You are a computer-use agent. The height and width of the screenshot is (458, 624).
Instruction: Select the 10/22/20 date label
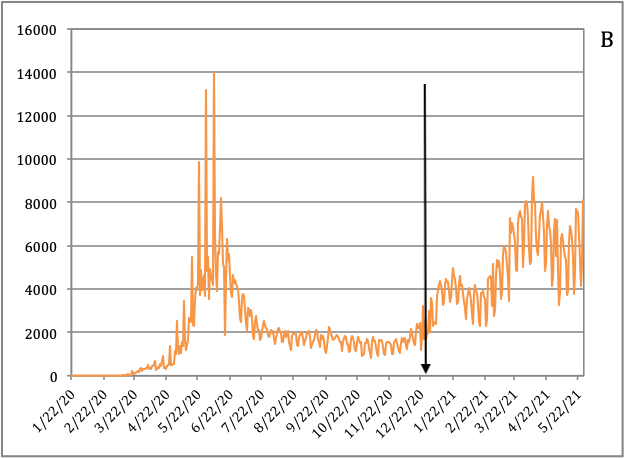pos(337,413)
